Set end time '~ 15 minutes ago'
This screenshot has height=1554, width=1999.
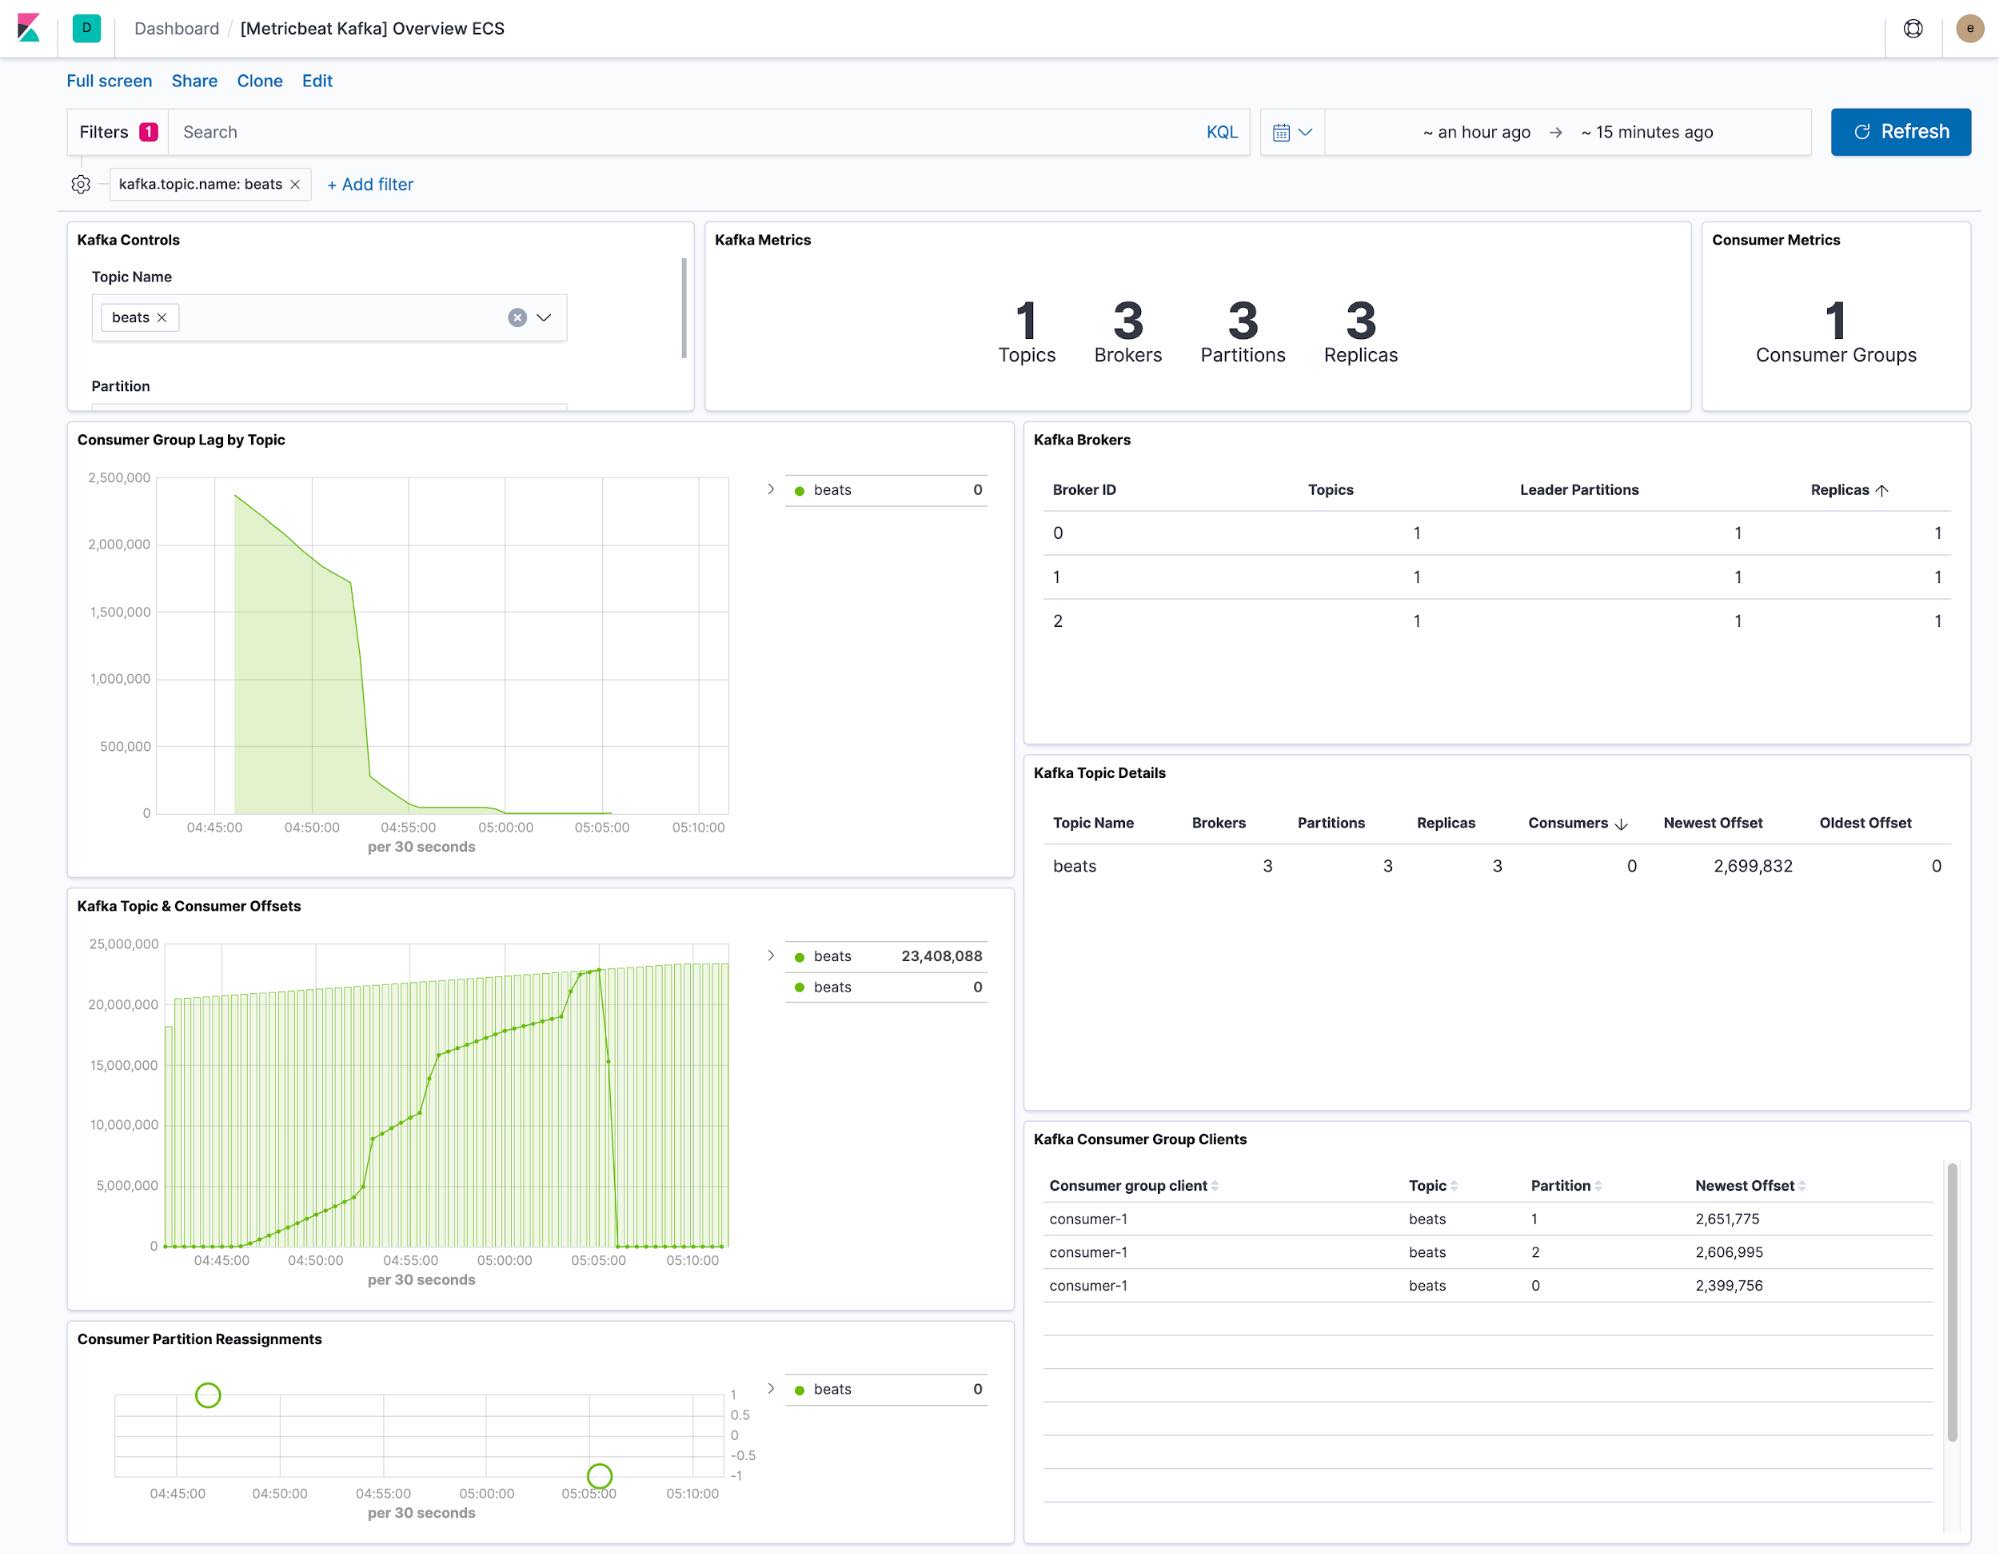click(1647, 132)
